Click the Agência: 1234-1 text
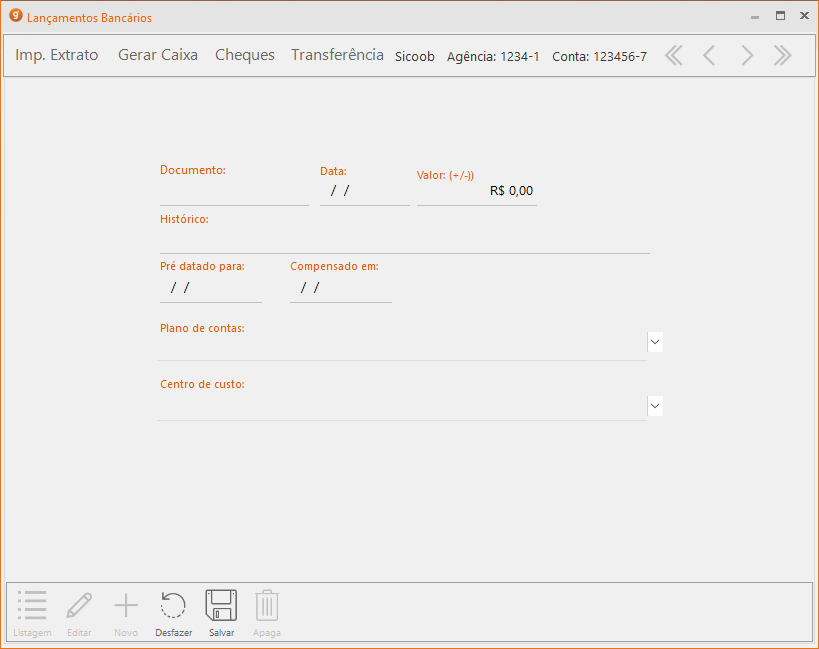 (493, 56)
